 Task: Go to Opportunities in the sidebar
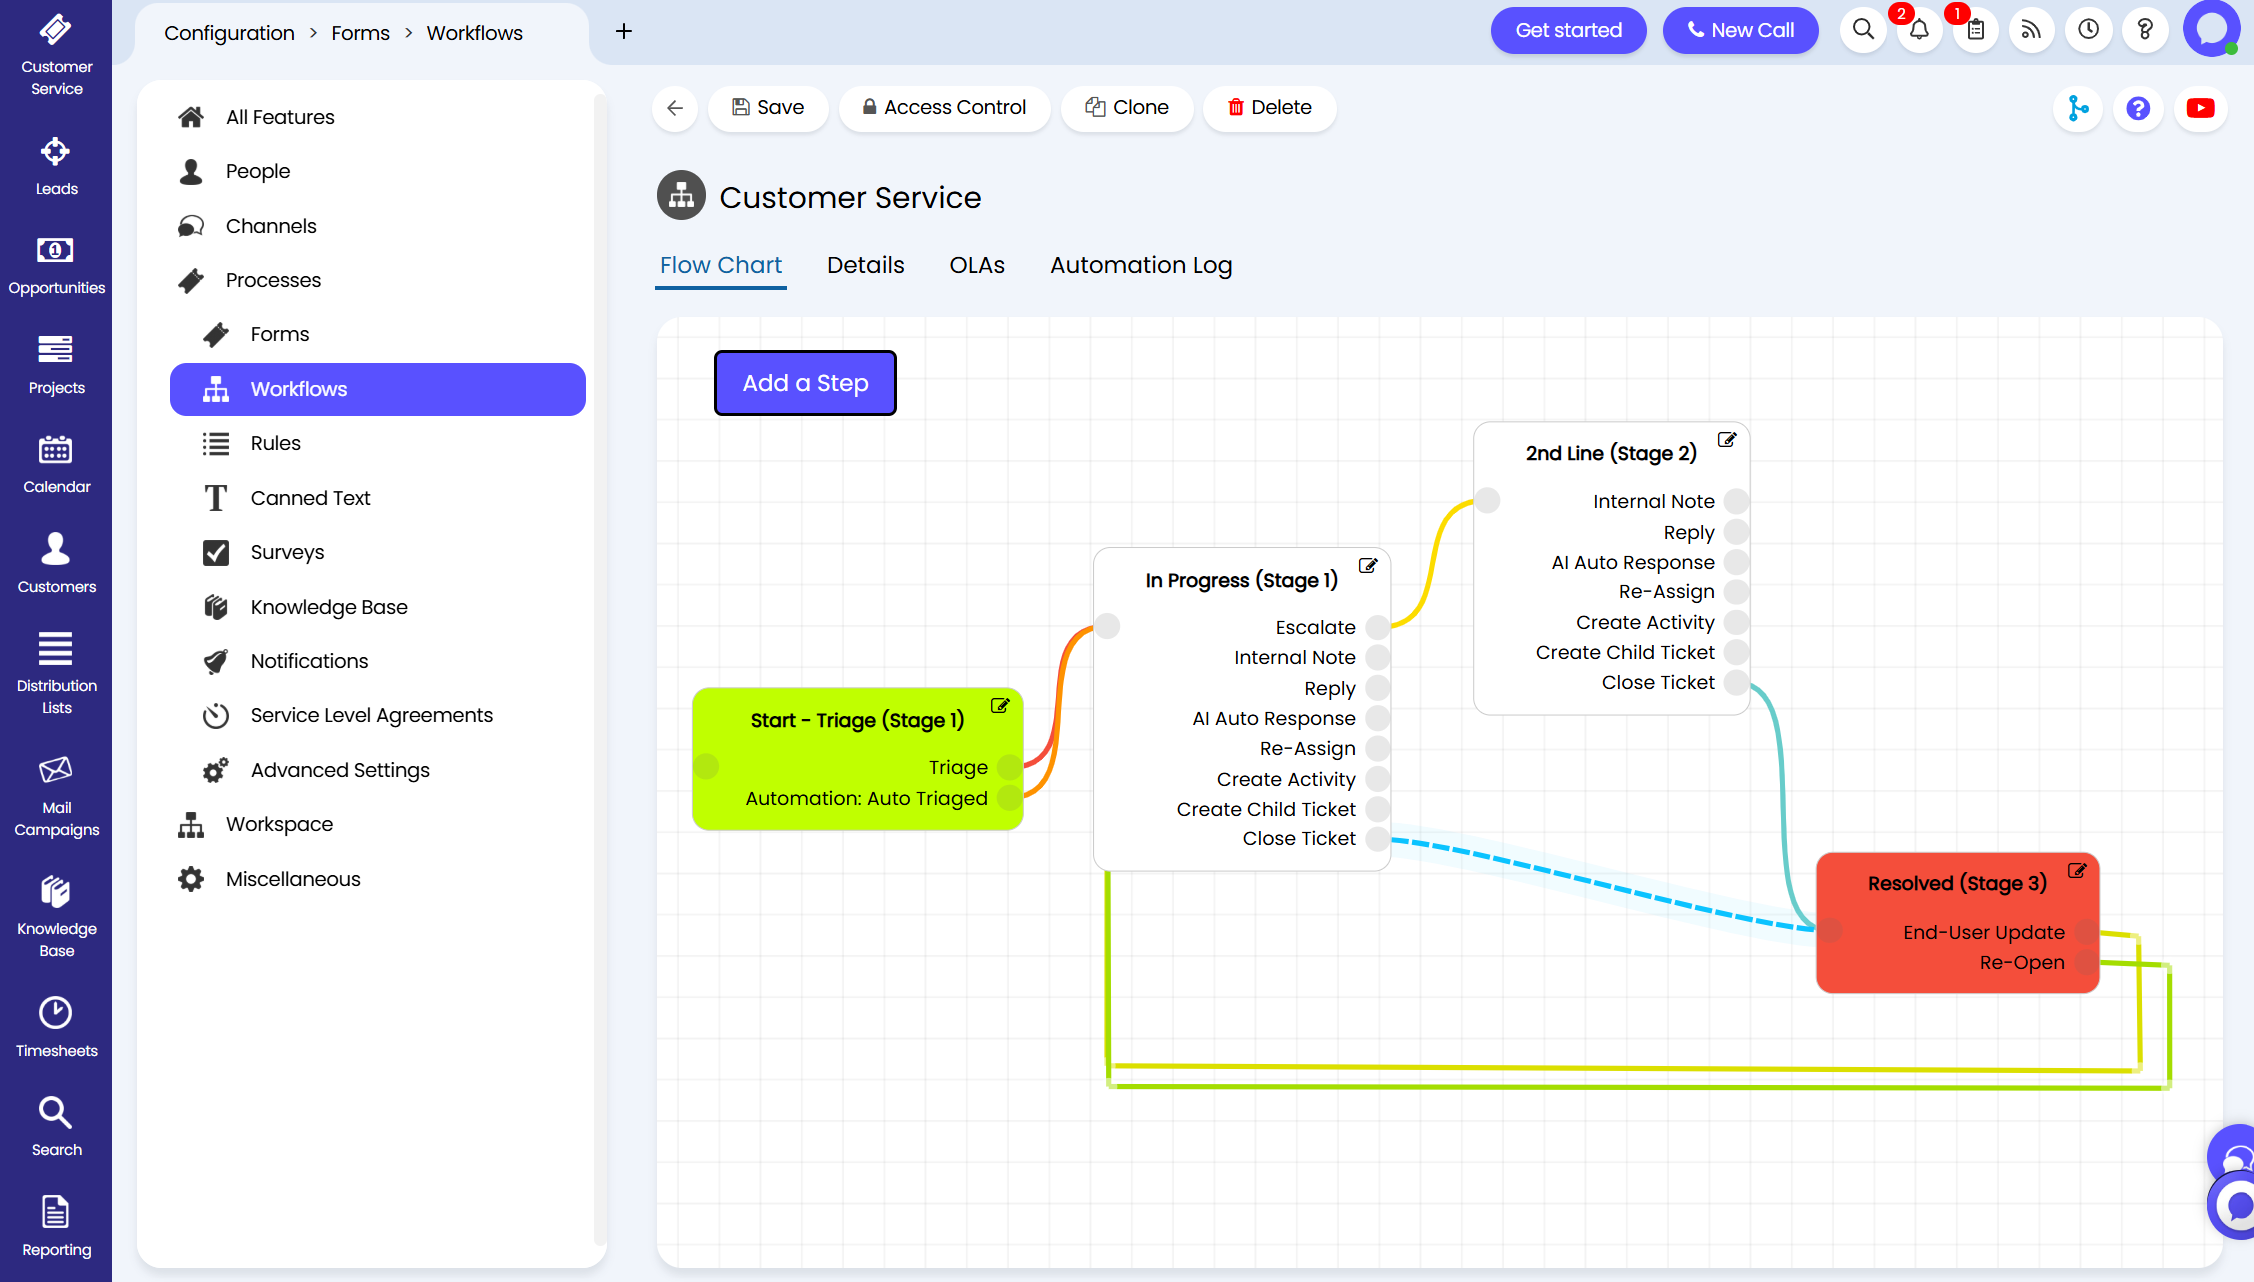pos(56,266)
